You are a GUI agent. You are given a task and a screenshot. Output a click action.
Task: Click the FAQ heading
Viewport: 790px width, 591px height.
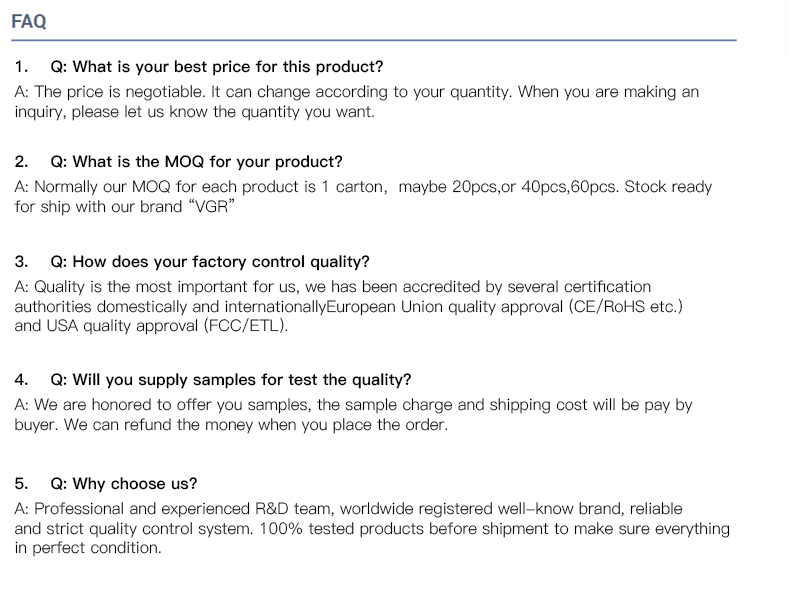pos(29,21)
